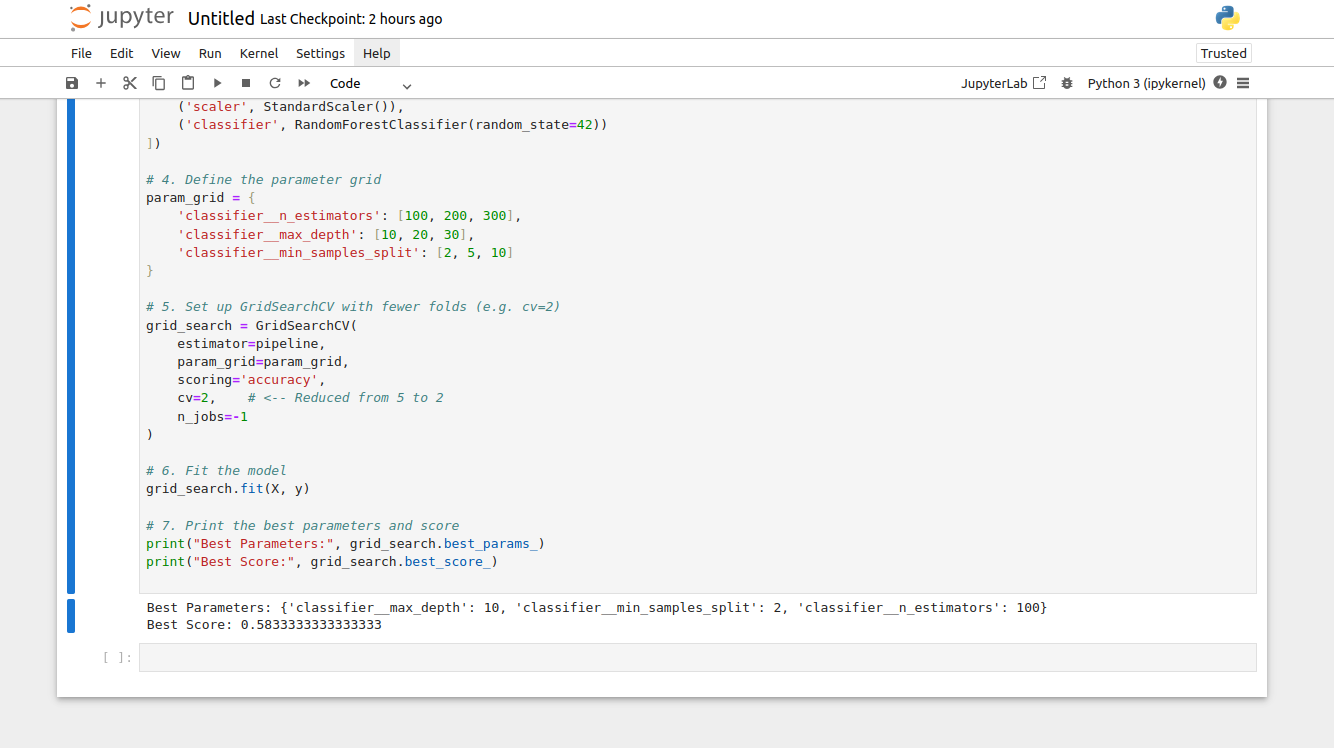Save the notebook with the floppy disk icon

72,83
